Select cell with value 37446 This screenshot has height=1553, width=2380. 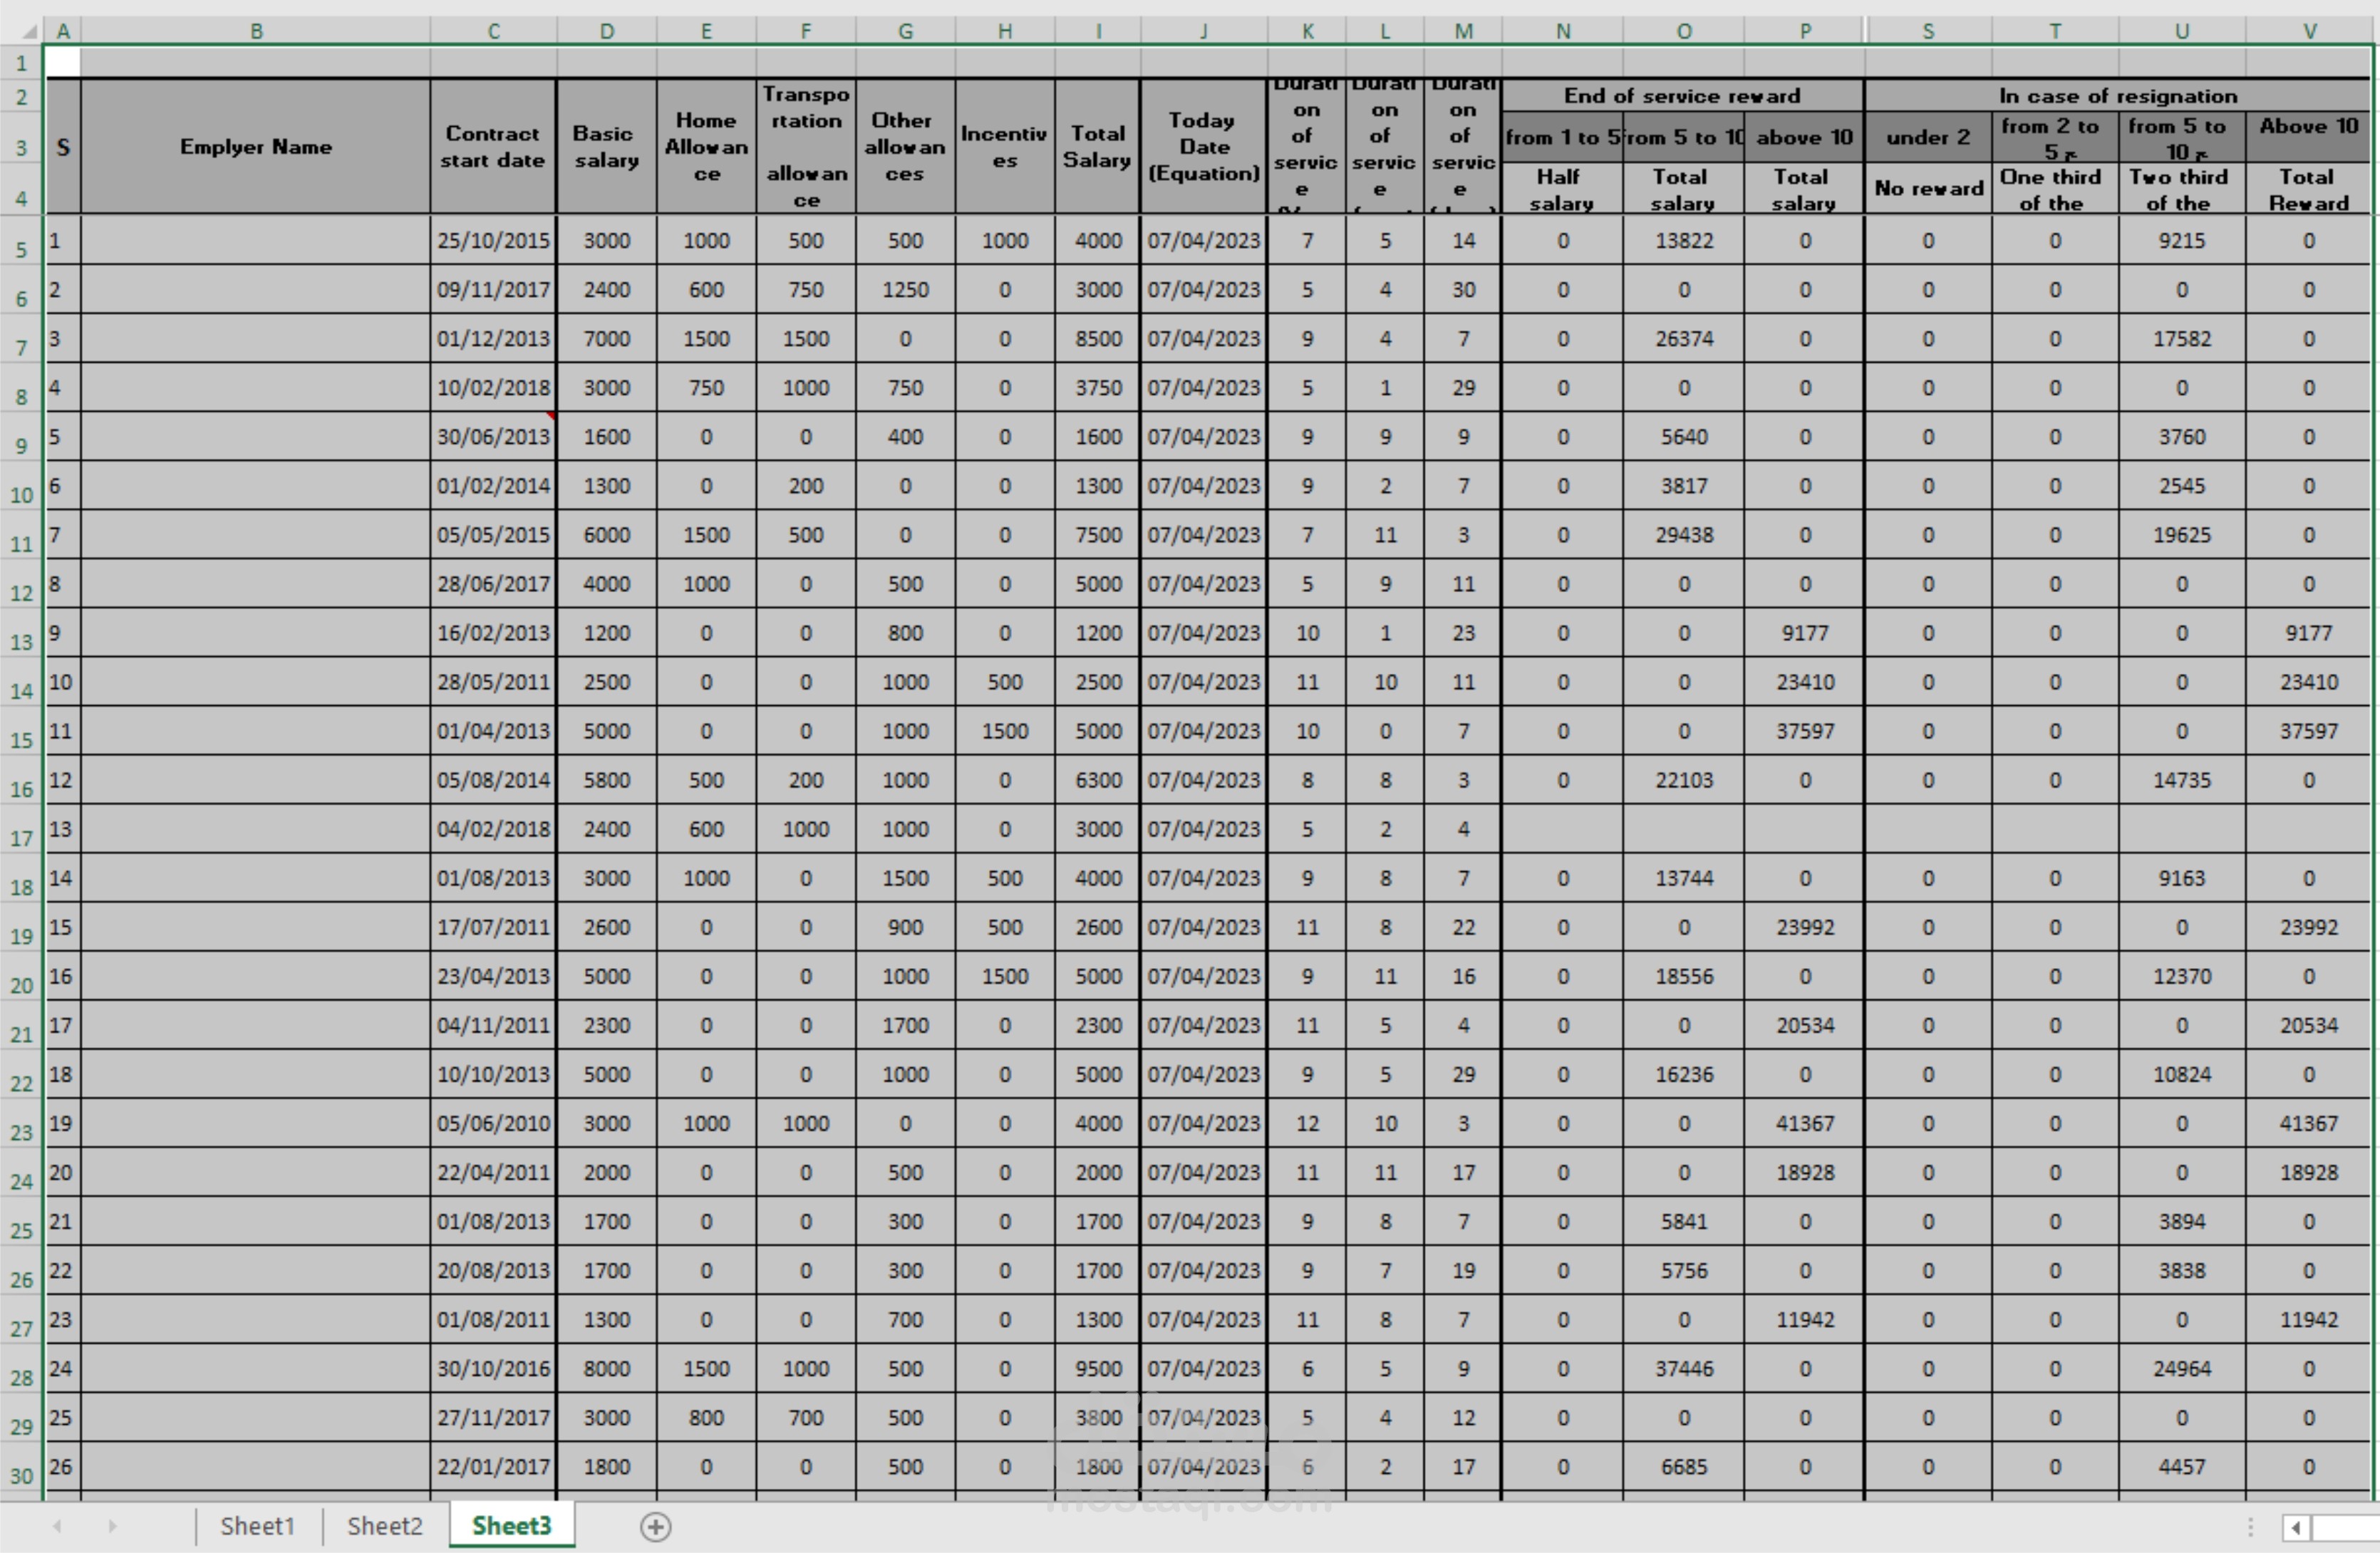(1684, 1368)
